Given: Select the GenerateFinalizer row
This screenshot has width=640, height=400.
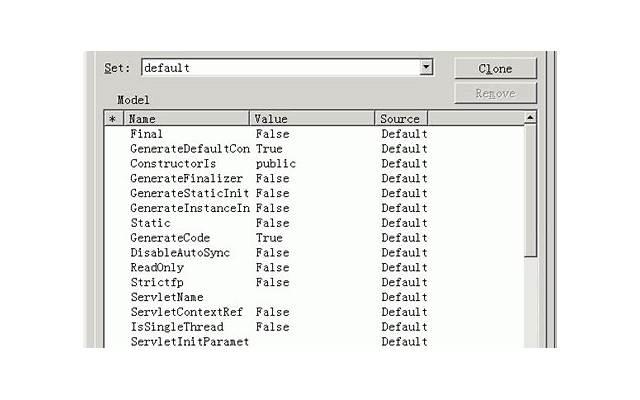Looking at the screenshot, I should click(186, 178).
